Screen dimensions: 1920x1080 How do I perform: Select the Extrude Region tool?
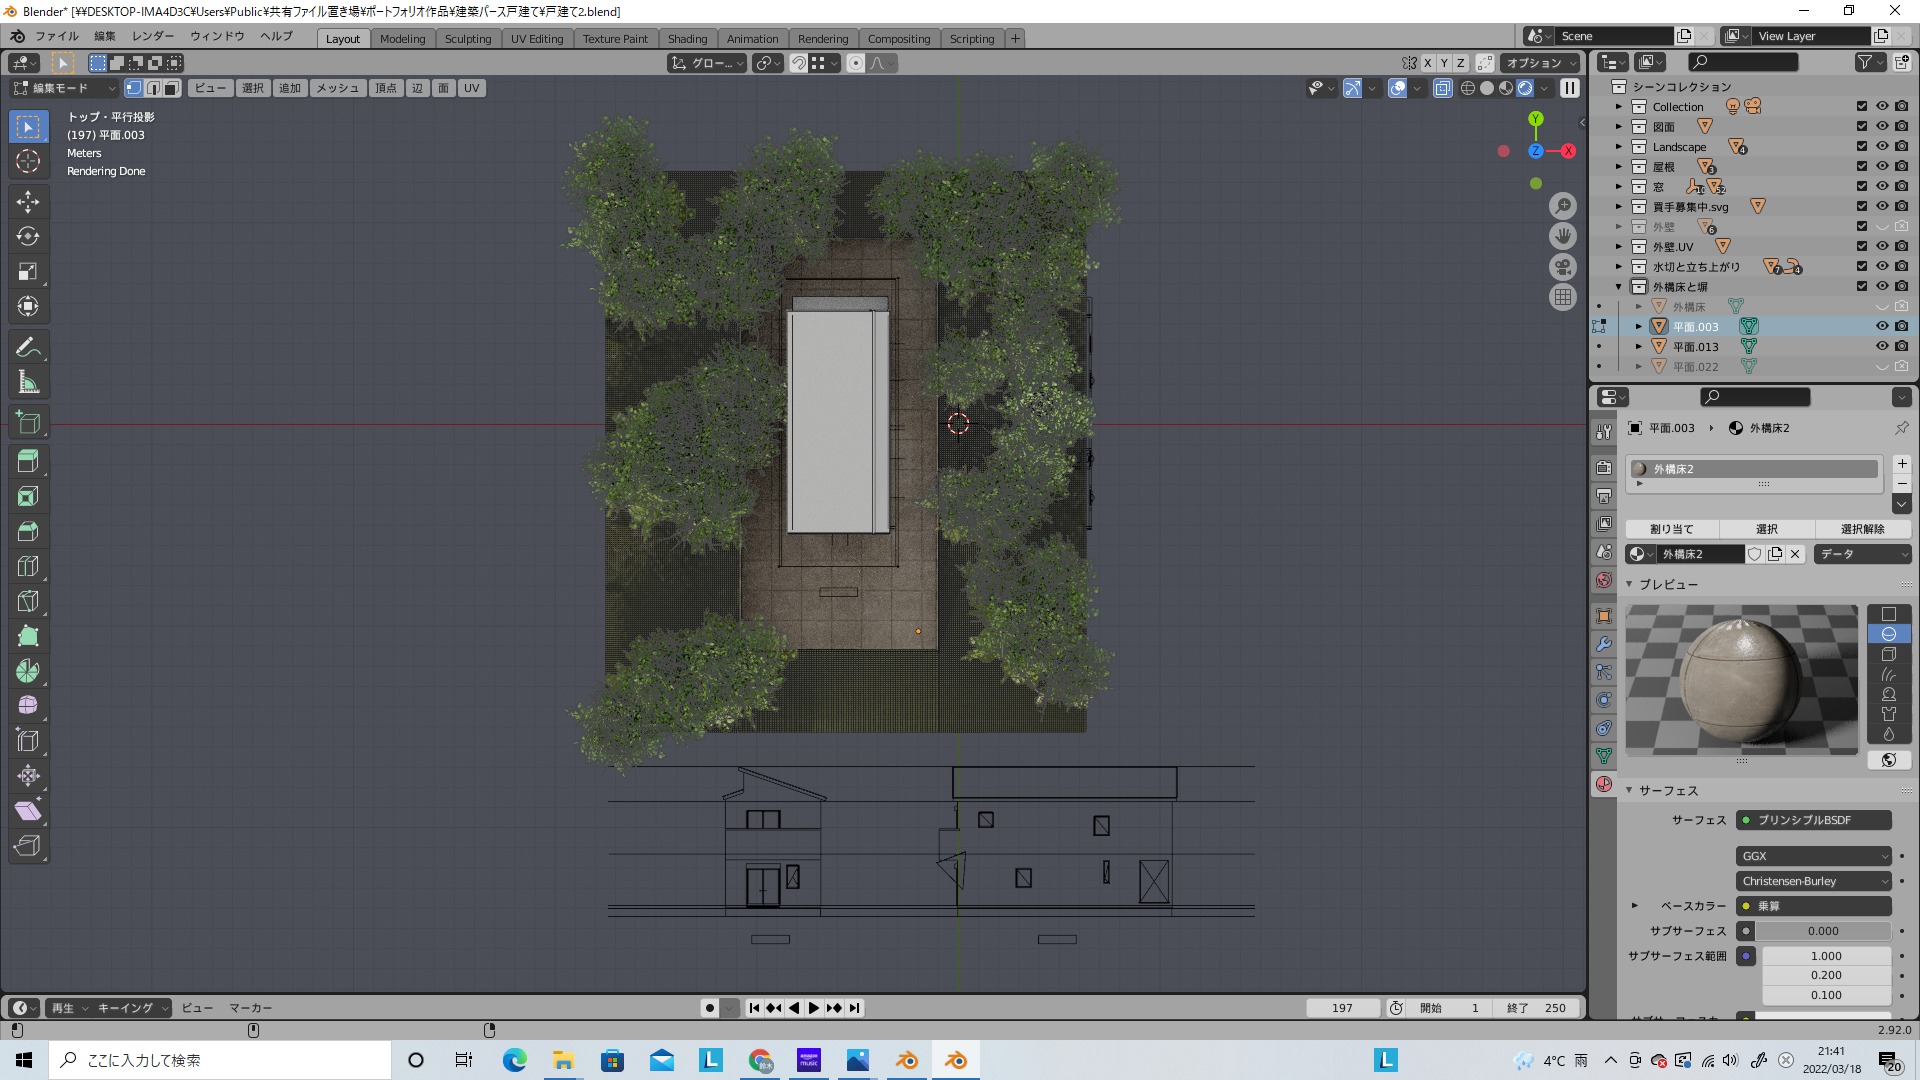tap(28, 461)
